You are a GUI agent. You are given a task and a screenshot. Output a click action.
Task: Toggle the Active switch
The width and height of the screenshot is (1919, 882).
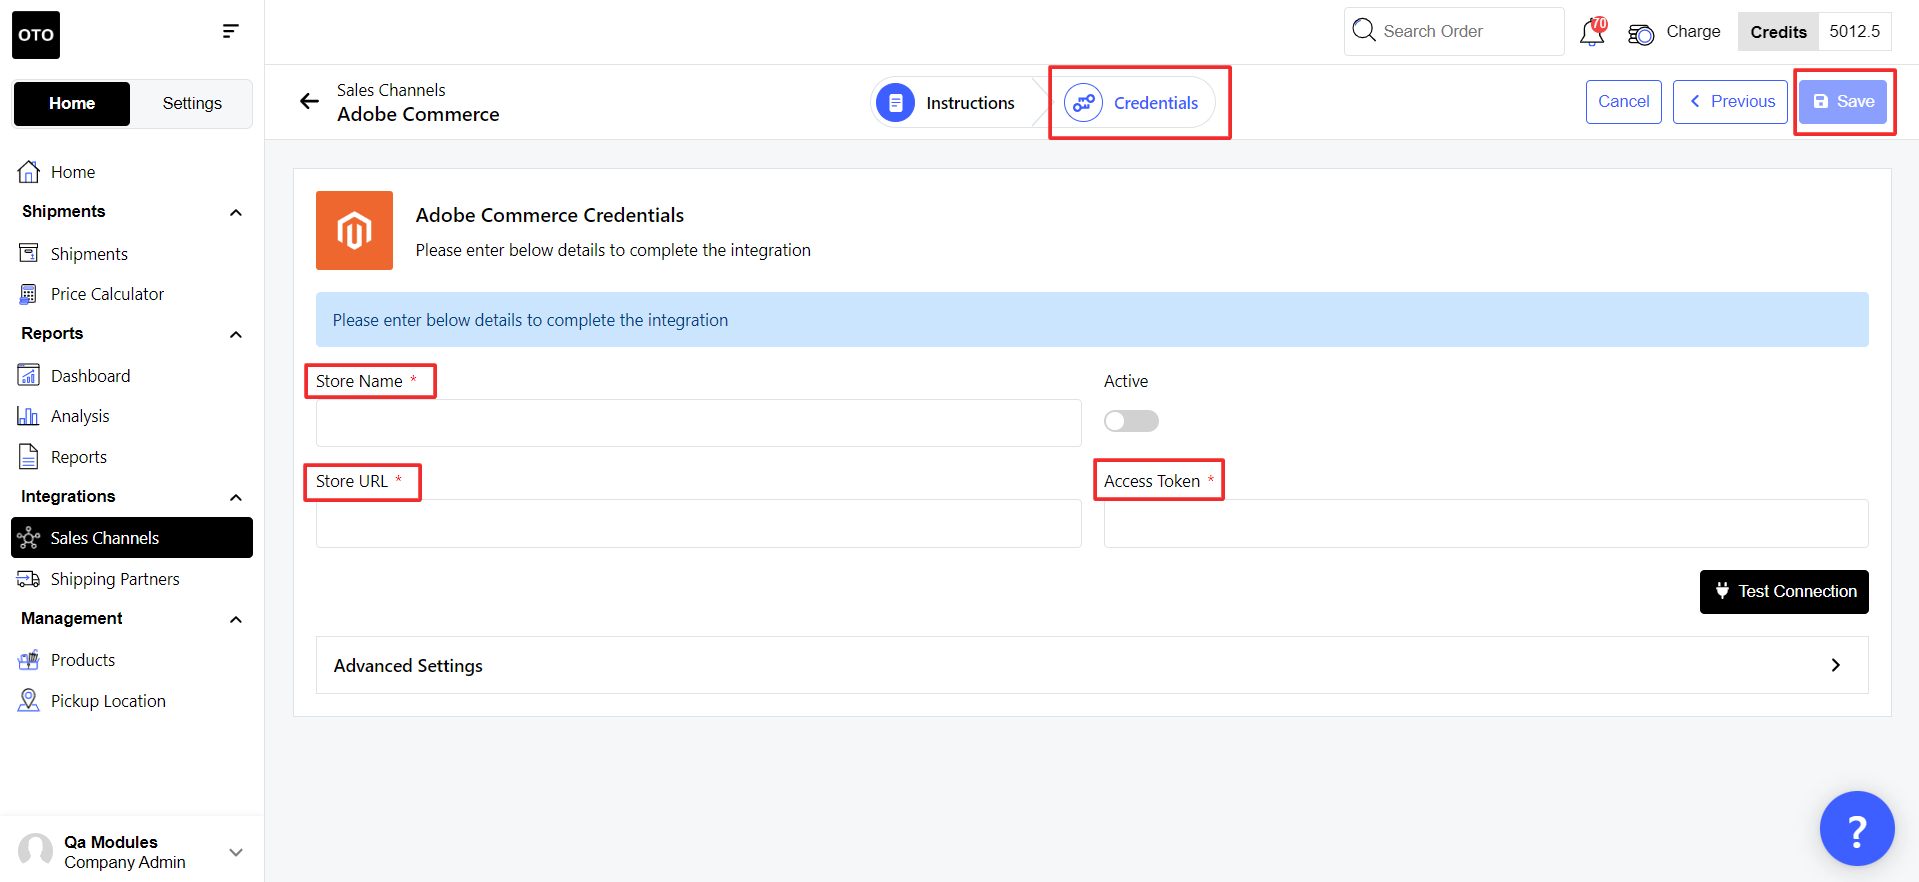point(1131,421)
